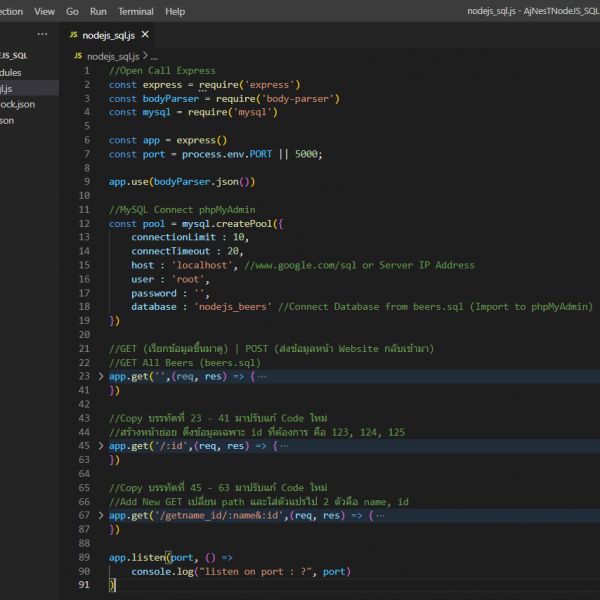Click line number 89 in the gutter
Screen dimensions: 600x600
(84, 557)
